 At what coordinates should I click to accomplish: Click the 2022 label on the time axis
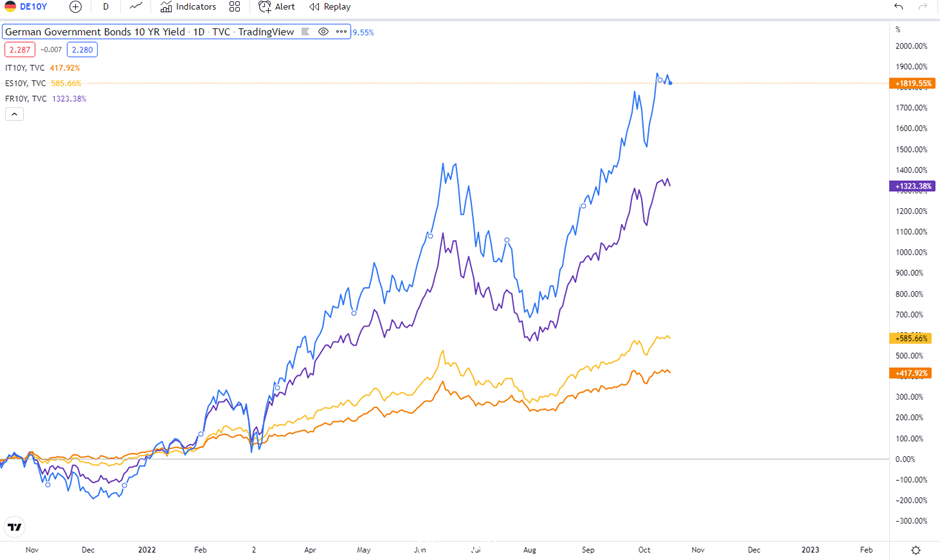(147, 549)
